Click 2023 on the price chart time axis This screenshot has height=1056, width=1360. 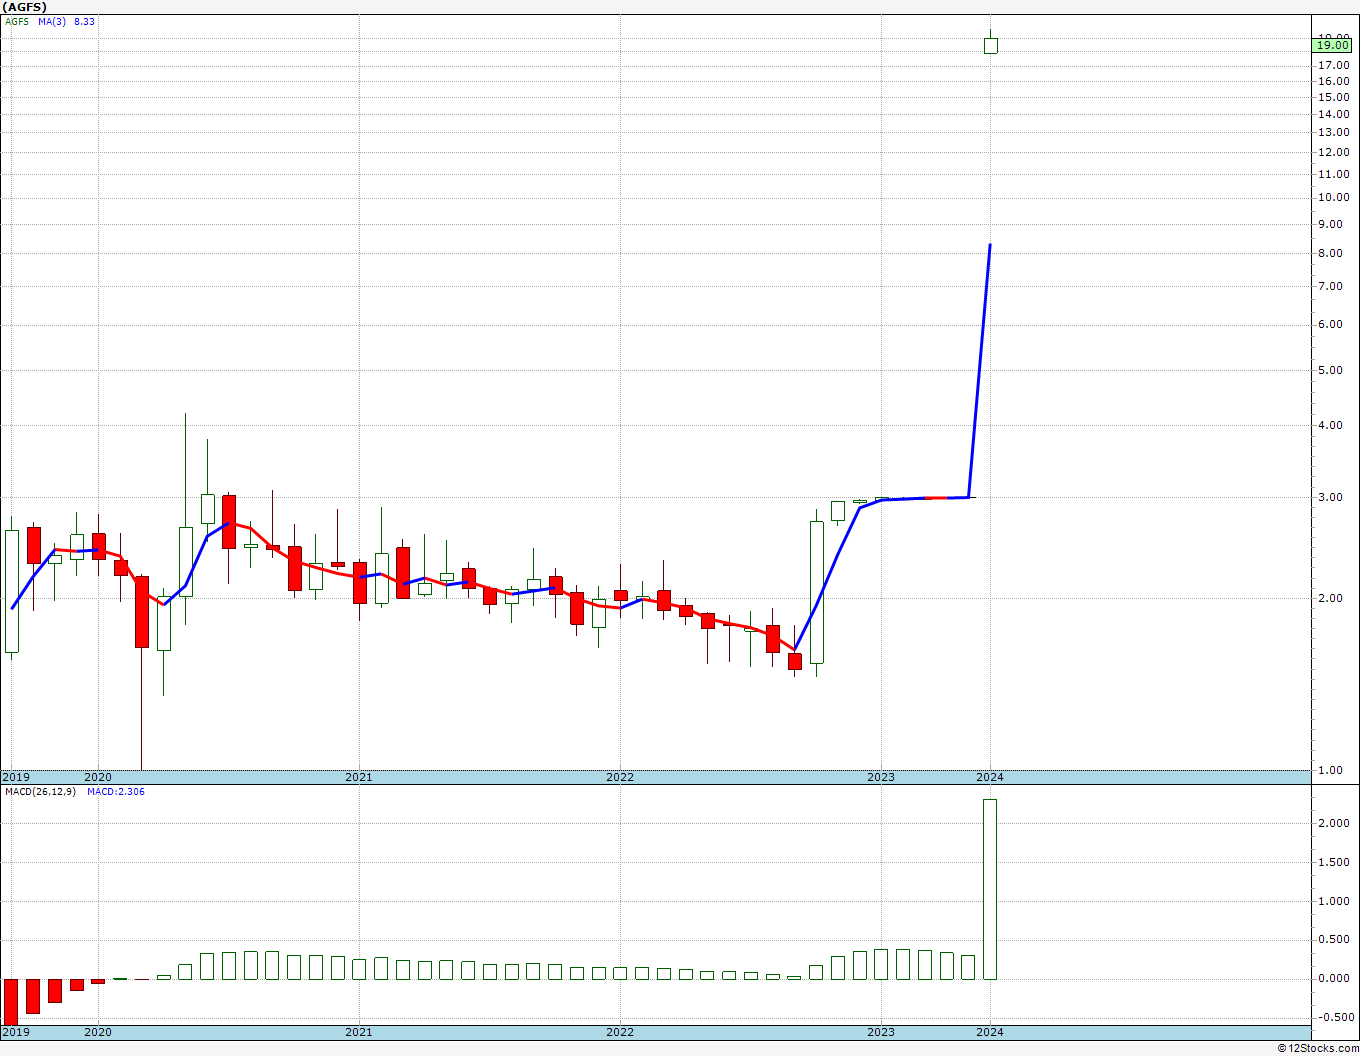[x=881, y=777]
